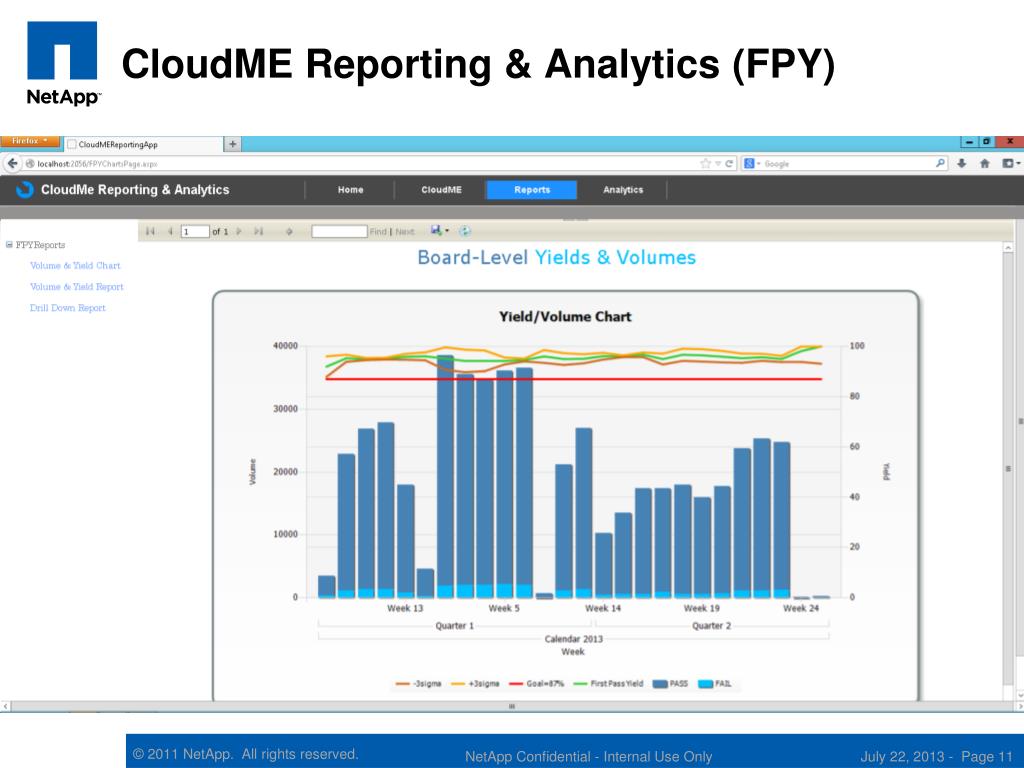Viewport: 1024px width, 768px height.
Task: Open the Home menu item
Action: (x=351, y=190)
